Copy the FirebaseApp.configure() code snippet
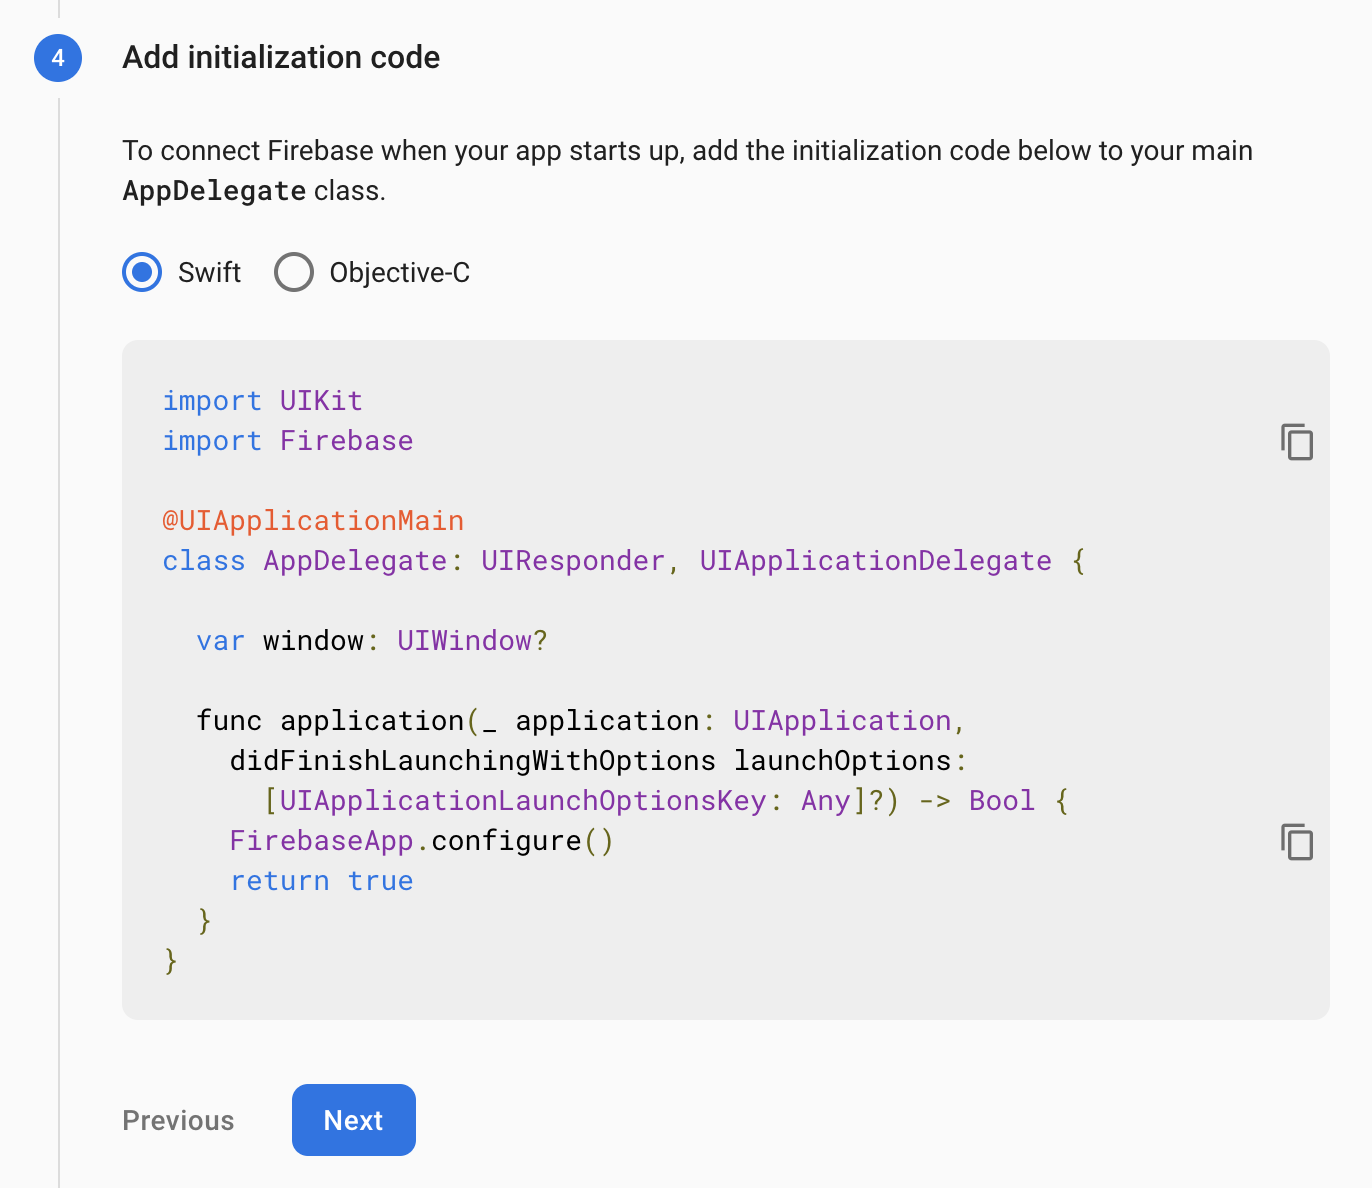The height and width of the screenshot is (1188, 1372). point(1297,841)
